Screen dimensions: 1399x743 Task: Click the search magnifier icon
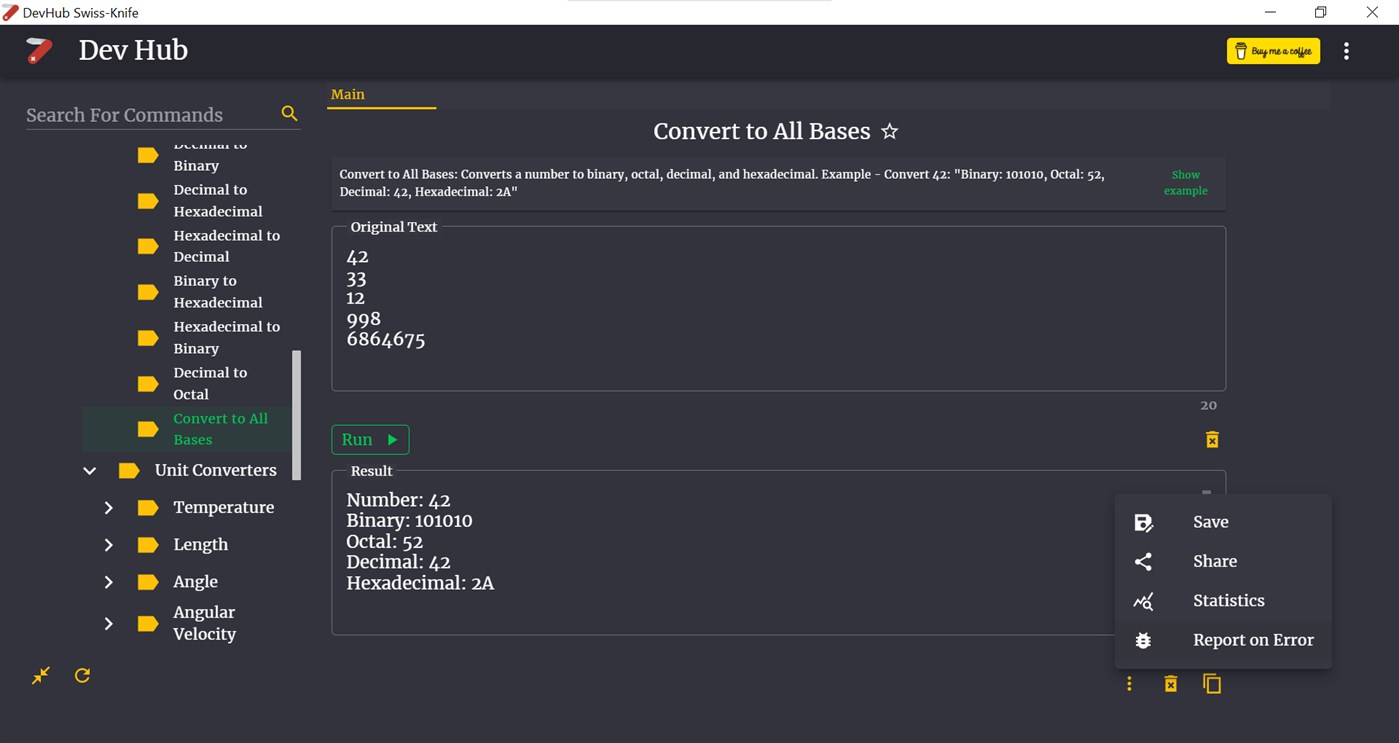tap(289, 114)
